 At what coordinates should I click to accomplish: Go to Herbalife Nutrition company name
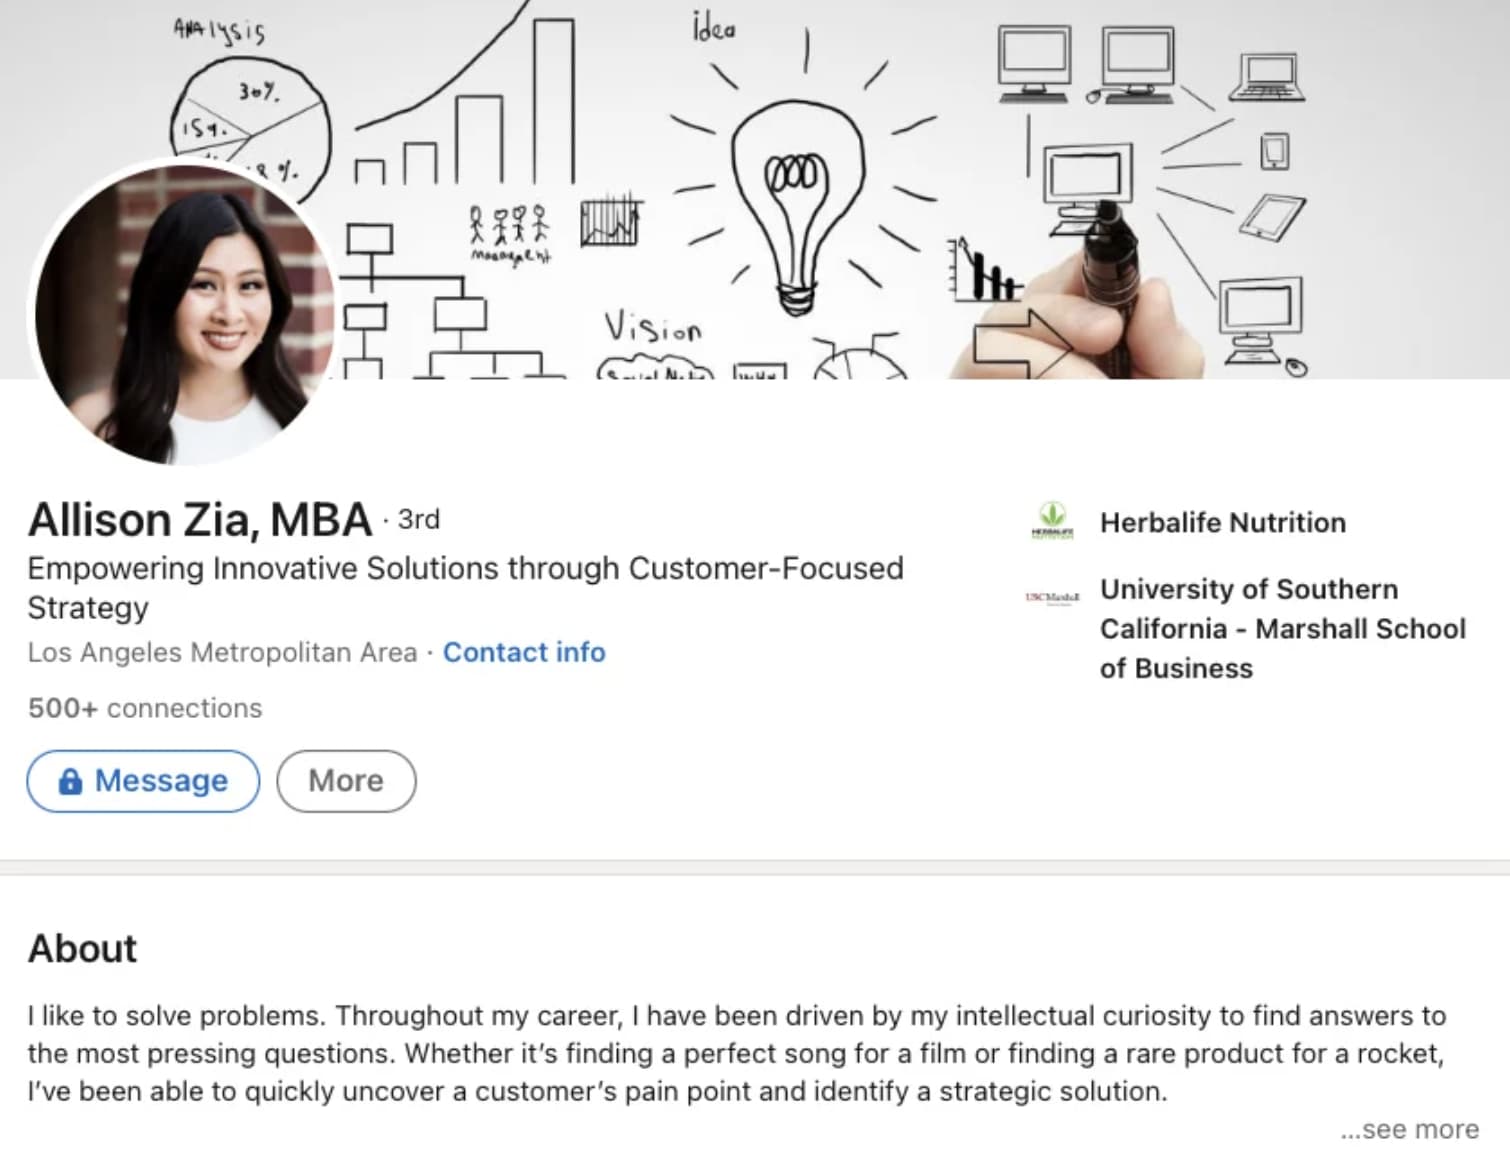[x=1222, y=522]
